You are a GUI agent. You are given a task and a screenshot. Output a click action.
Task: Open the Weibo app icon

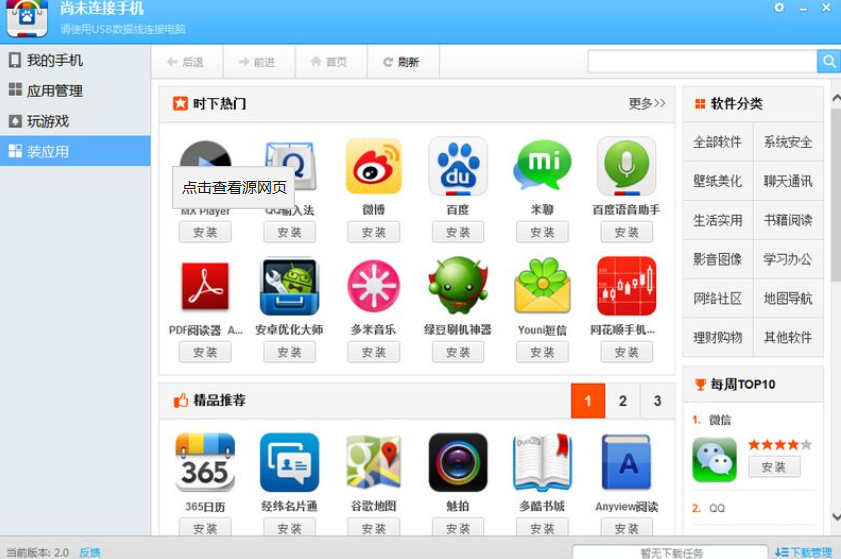pos(374,166)
